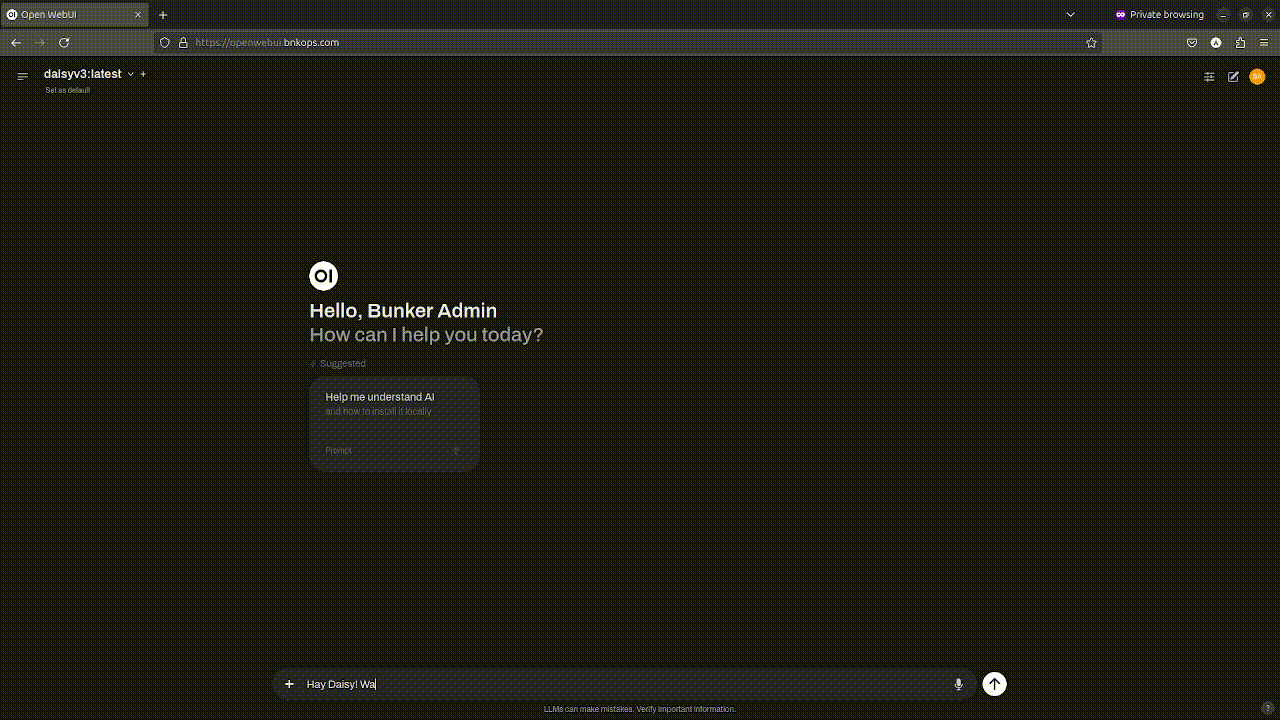The image size is (1280, 720).
Task: Open the orange user profile avatar
Action: tap(1257, 76)
